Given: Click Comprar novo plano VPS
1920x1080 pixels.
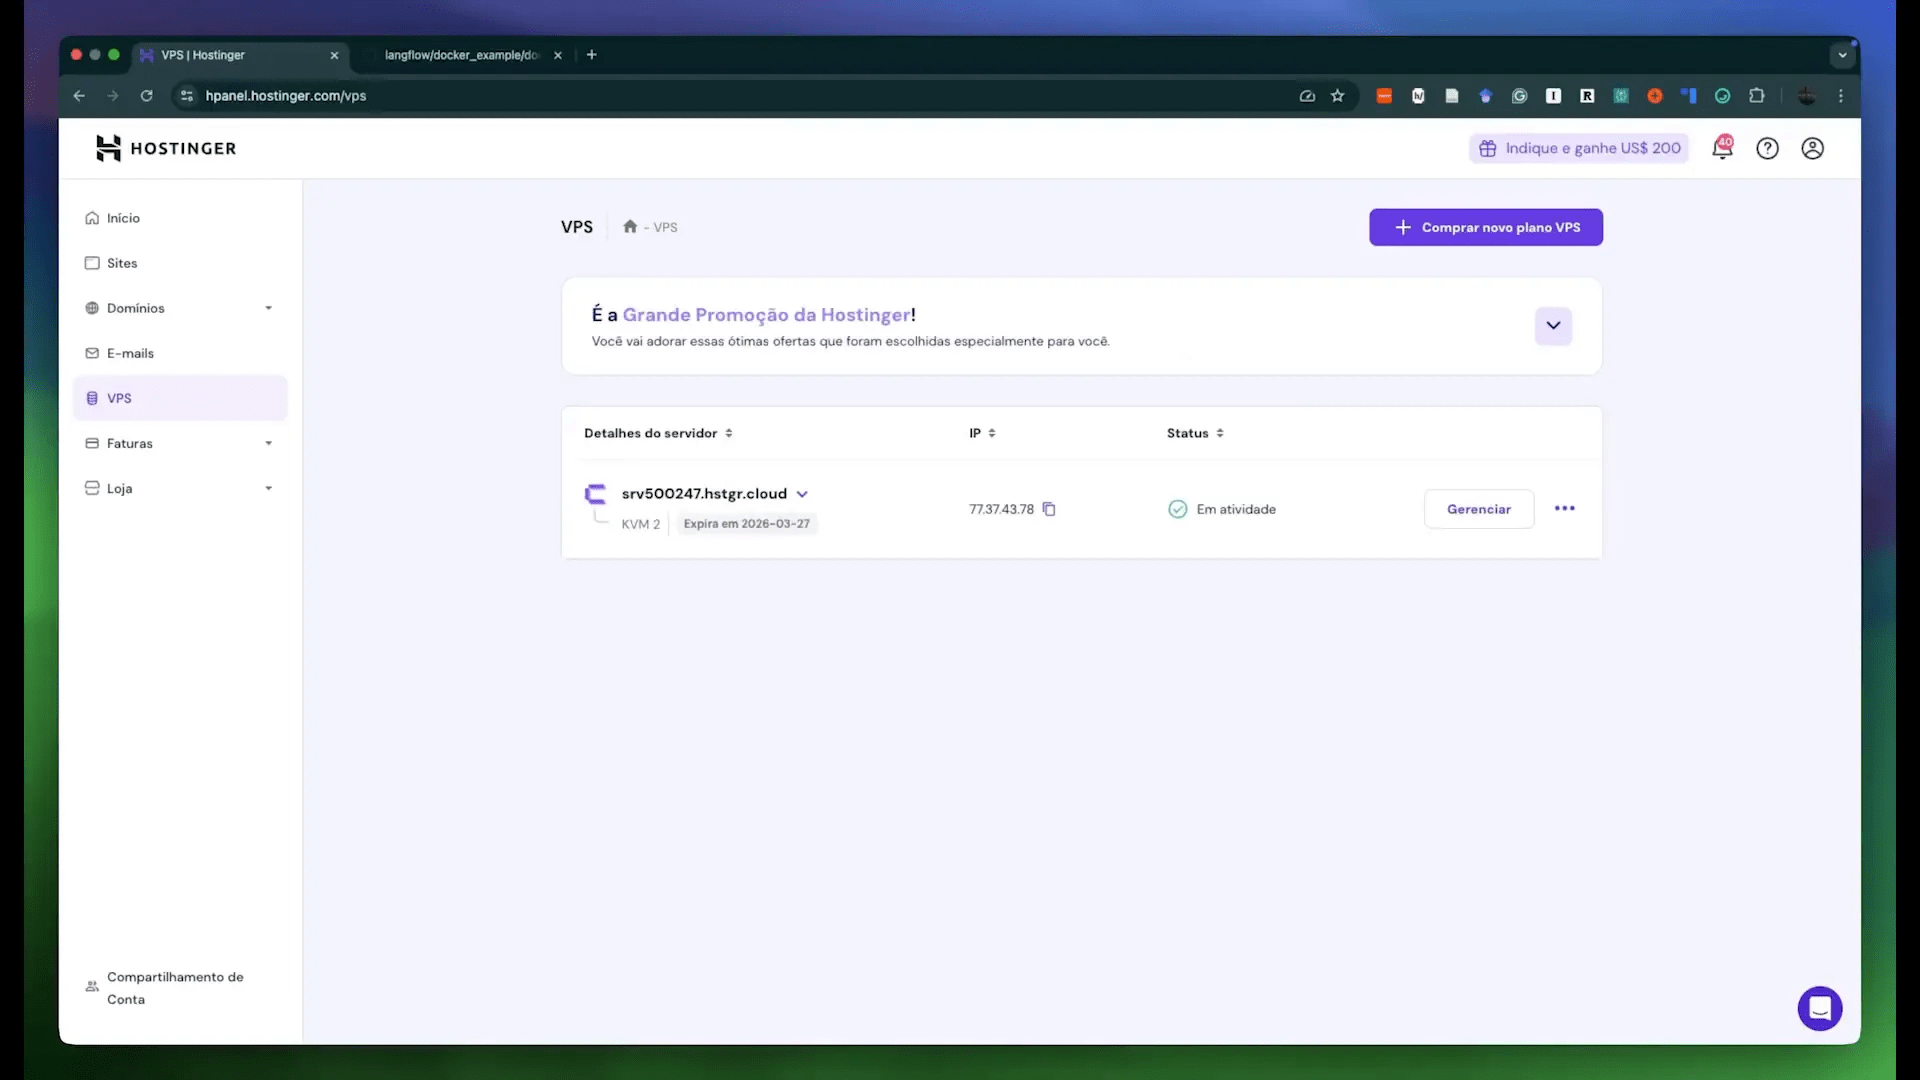Looking at the screenshot, I should tap(1486, 227).
